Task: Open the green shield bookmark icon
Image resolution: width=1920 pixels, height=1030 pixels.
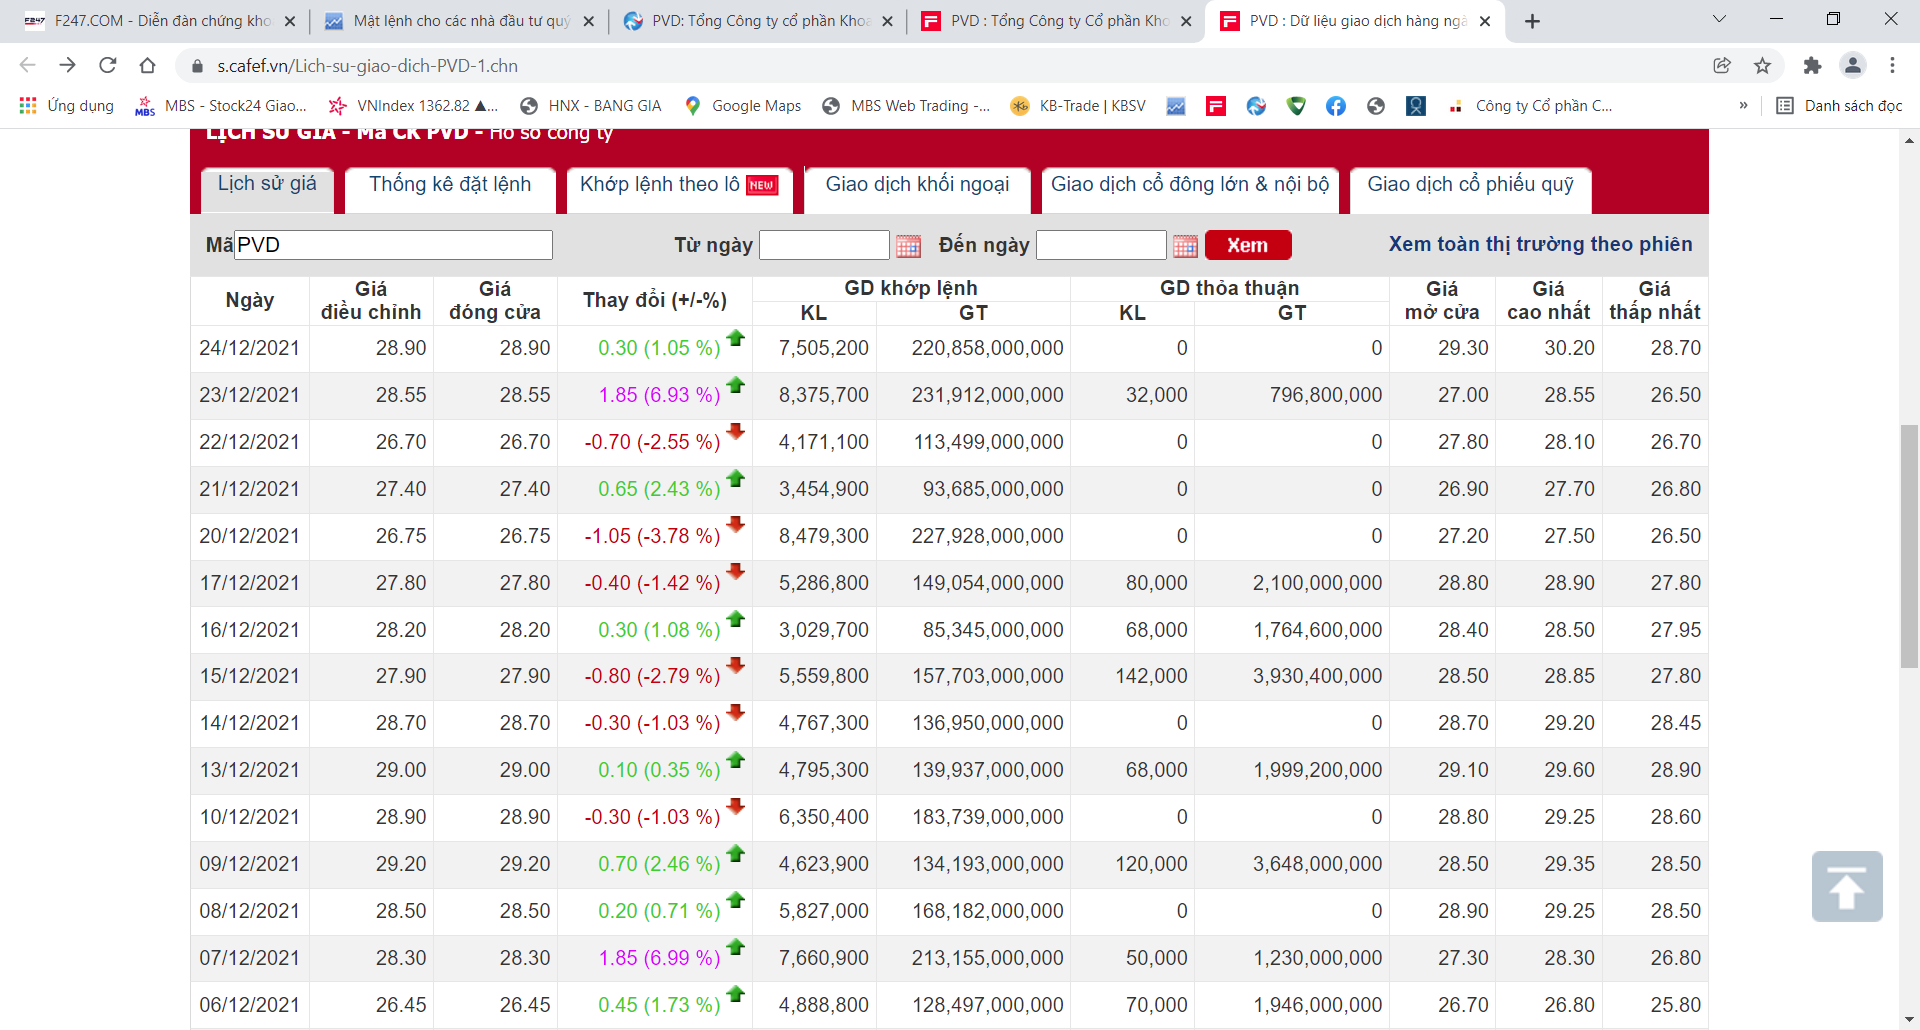Action: point(1296,106)
